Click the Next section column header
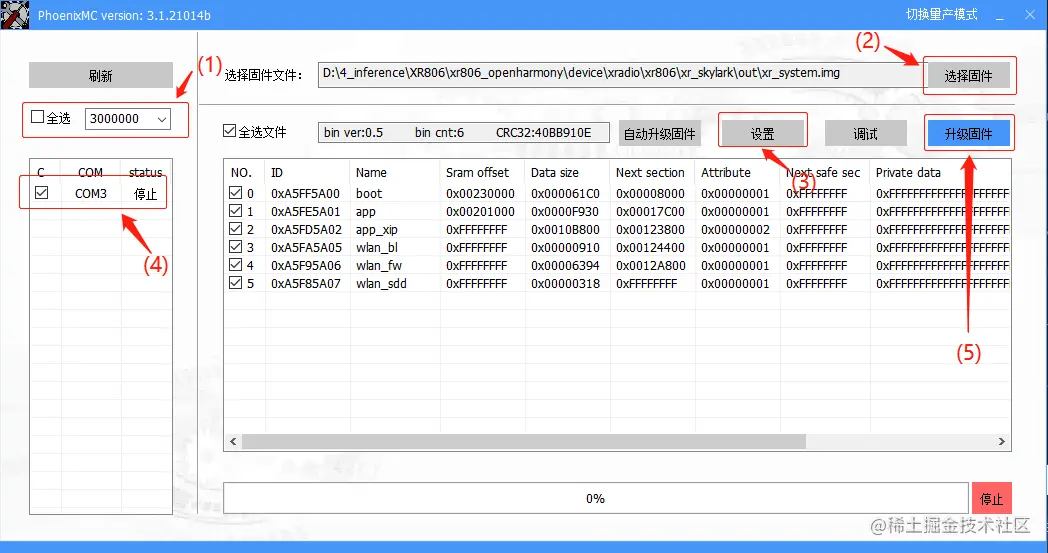Viewport: 1048px width, 553px height. tap(650, 173)
